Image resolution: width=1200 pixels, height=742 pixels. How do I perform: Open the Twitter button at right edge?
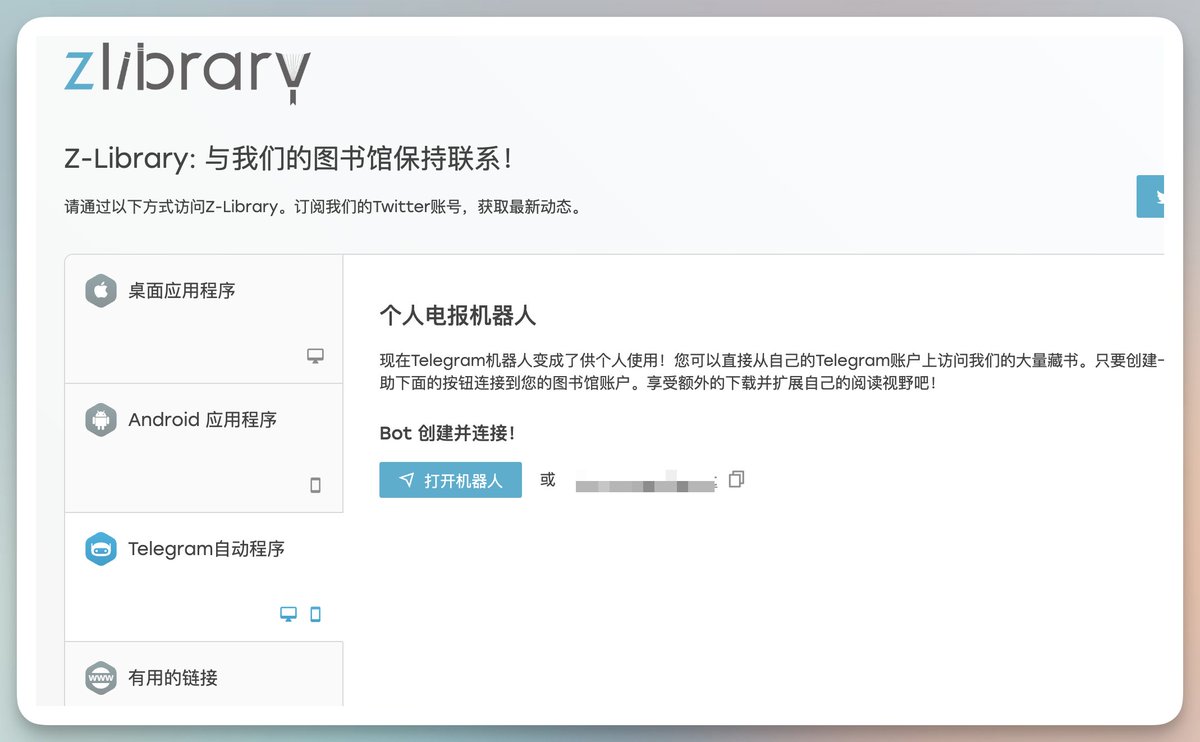[x=1151, y=197]
